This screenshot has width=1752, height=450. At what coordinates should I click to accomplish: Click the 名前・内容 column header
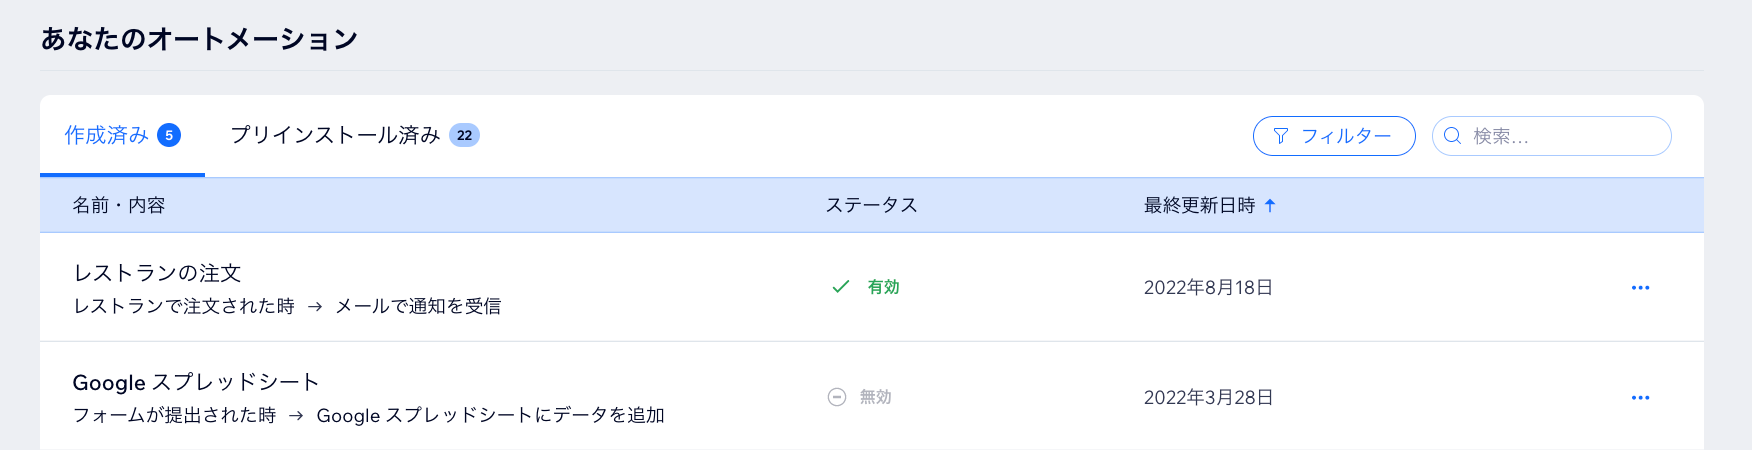click(x=119, y=205)
